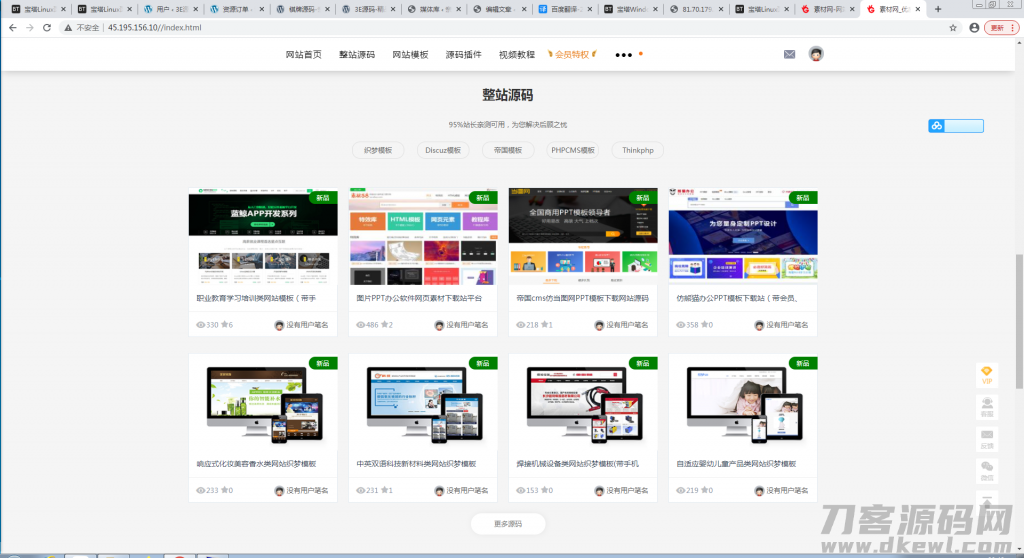Click the blue Baidu cloud floating widget
Screen dimensions: 1024x558
pyautogui.click(x=955, y=126)
